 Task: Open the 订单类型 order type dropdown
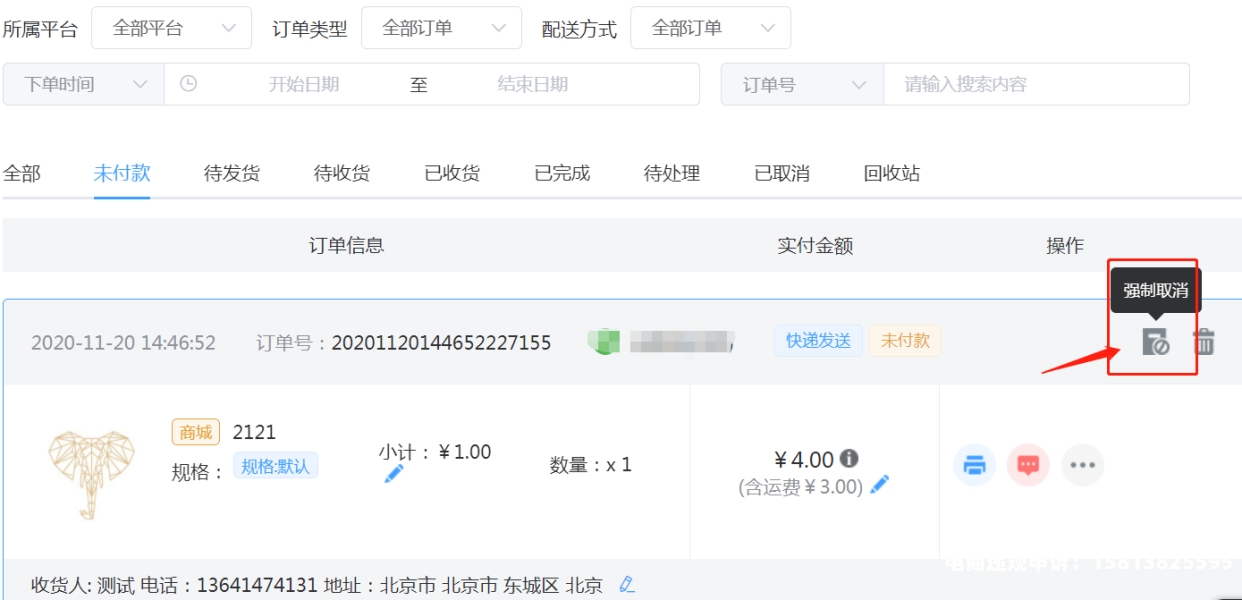(x=441, y=28)
